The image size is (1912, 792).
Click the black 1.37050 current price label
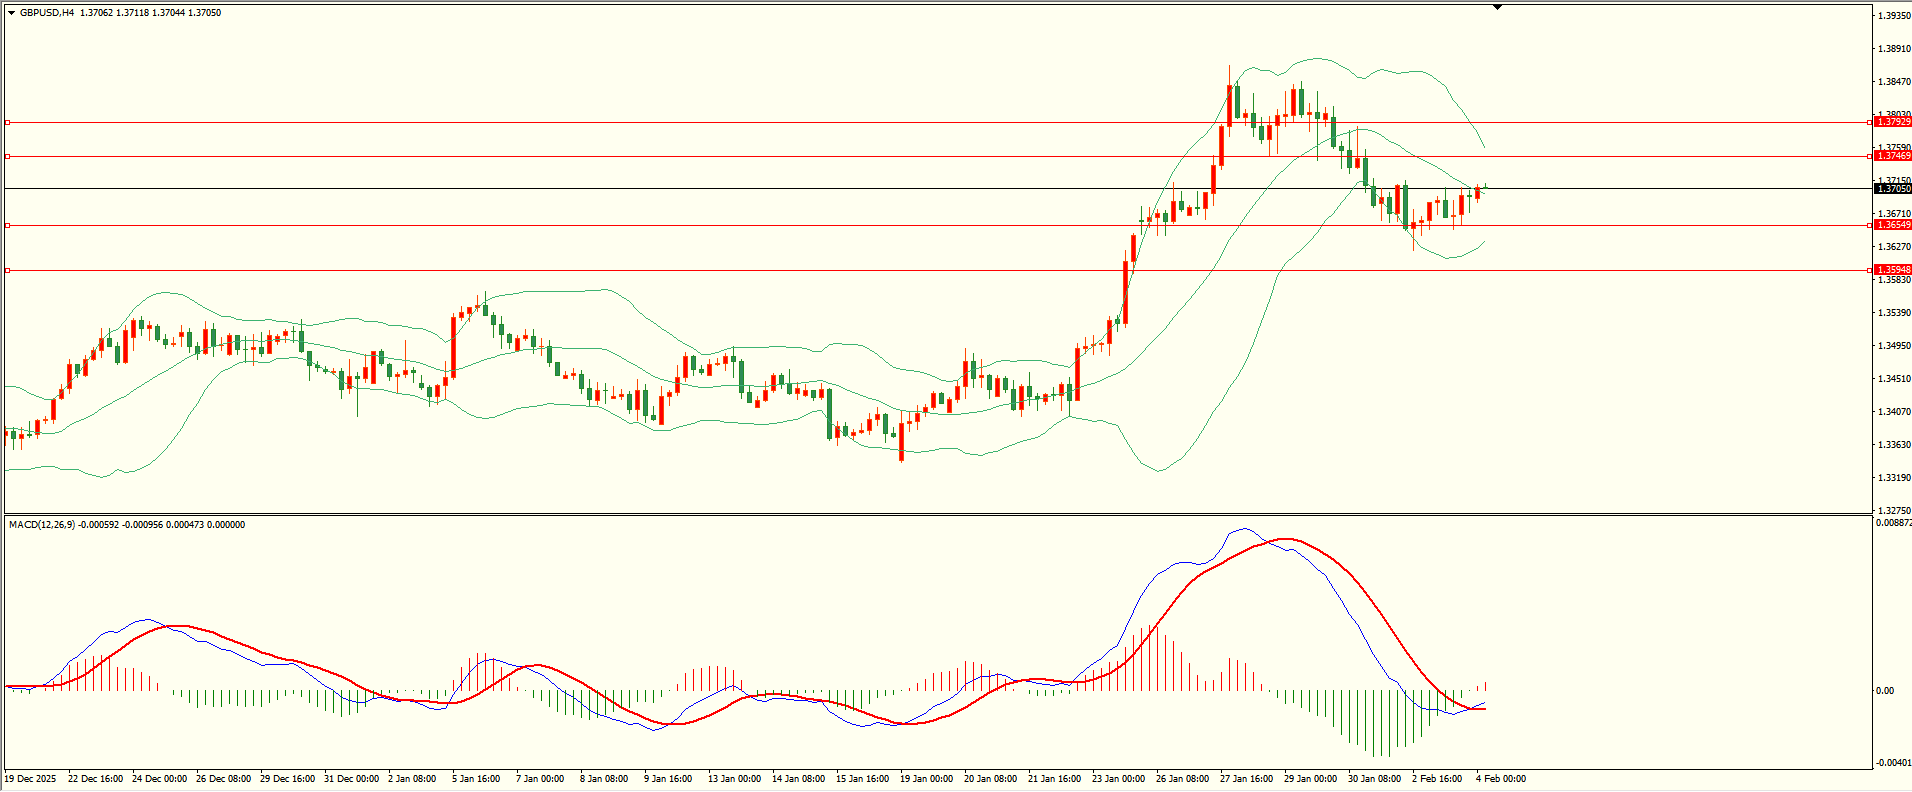1893,189
